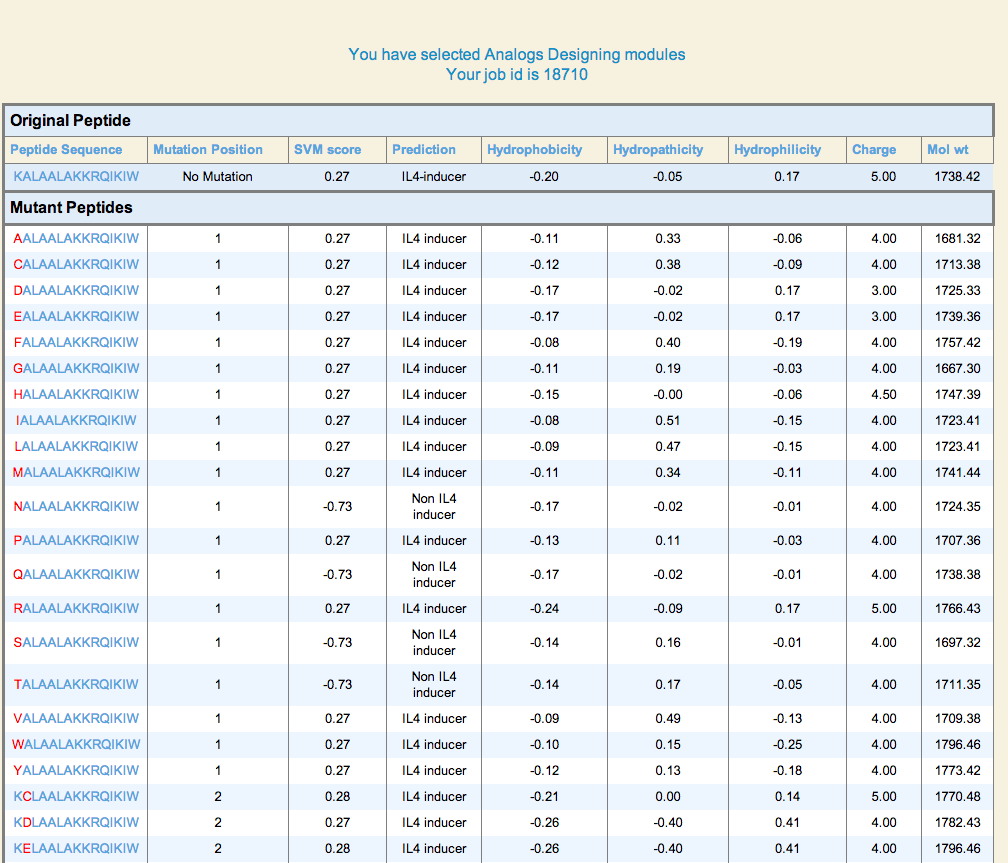
Task: Sort by SVM score column header
Action: 327,150
